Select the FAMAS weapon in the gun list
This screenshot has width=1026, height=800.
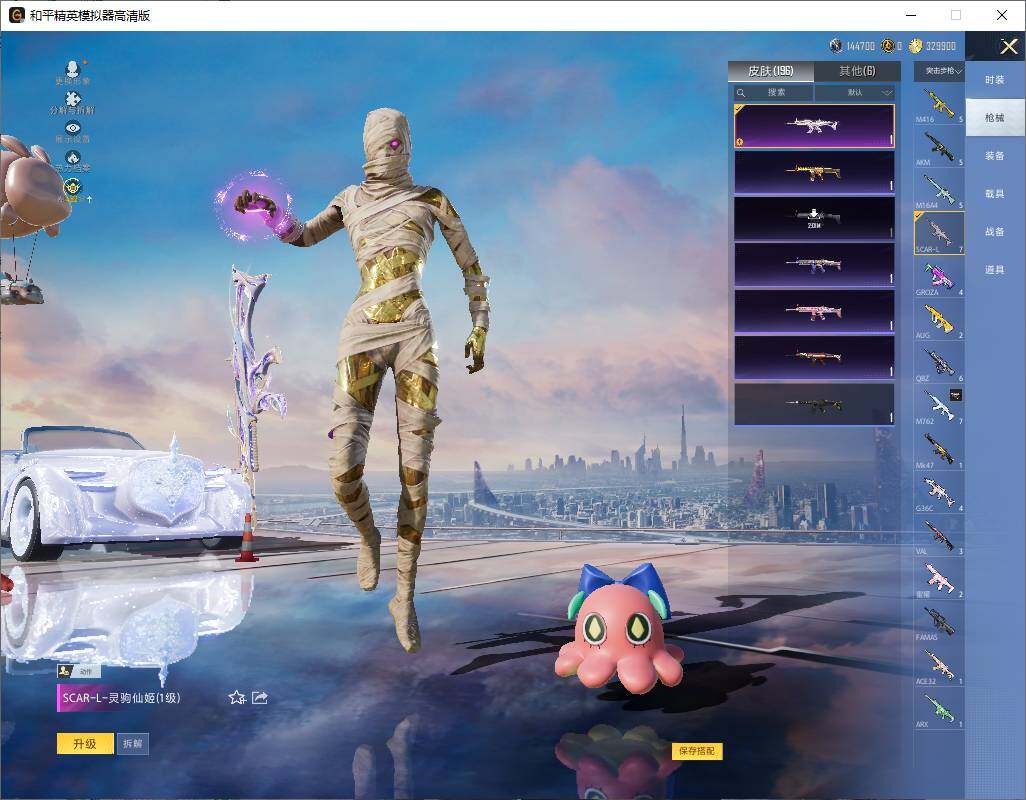click(939, 622)
